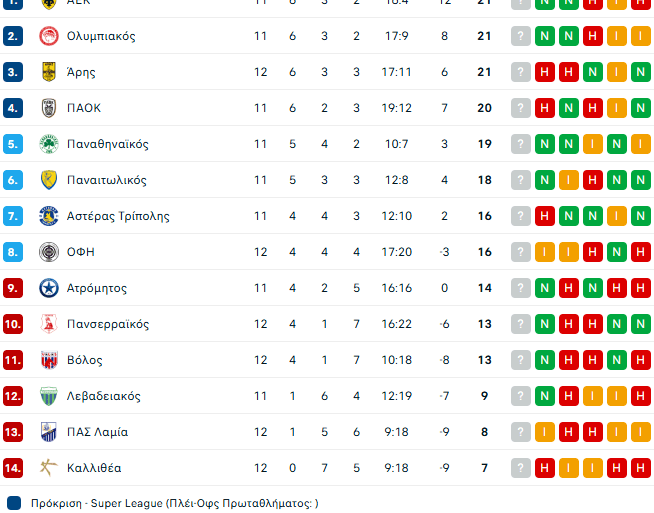This screenshot has height=513, width=654.
Task: Click the Asteras Tripolis crest icon
Action: coord(48,216)
